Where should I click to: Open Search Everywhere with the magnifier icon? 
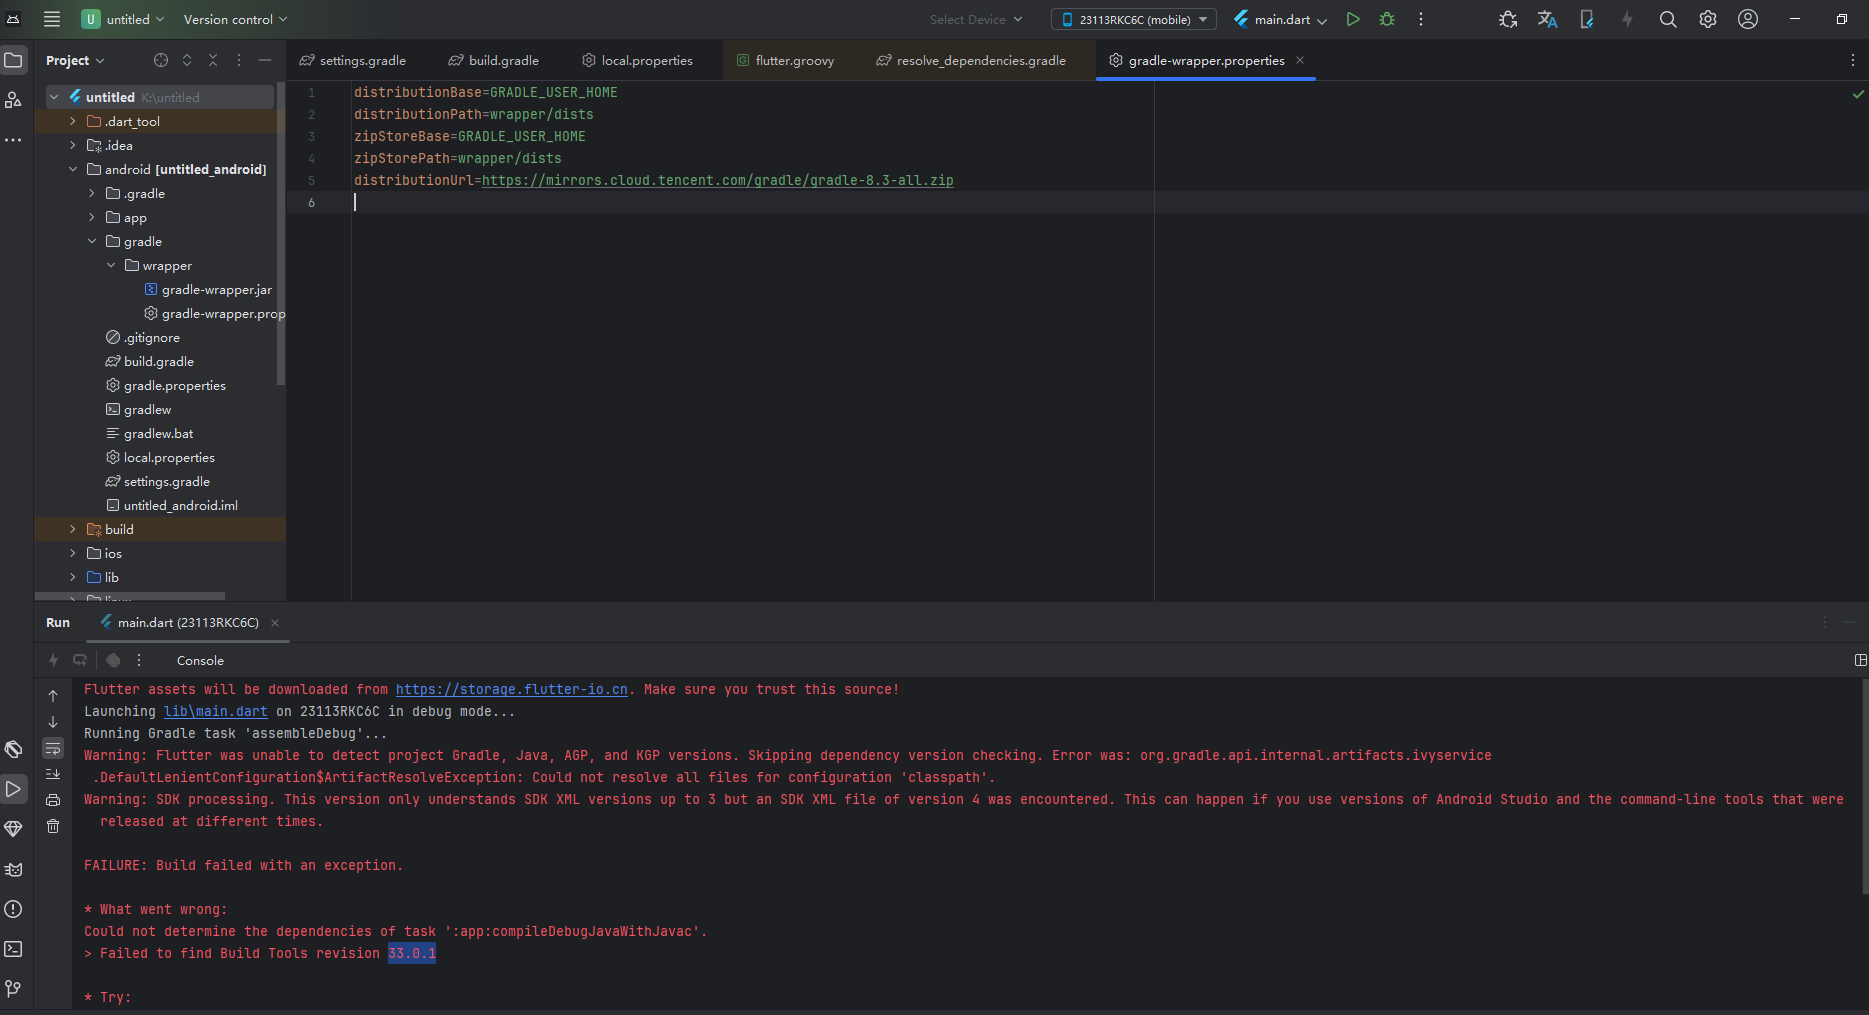[1667, 19]
